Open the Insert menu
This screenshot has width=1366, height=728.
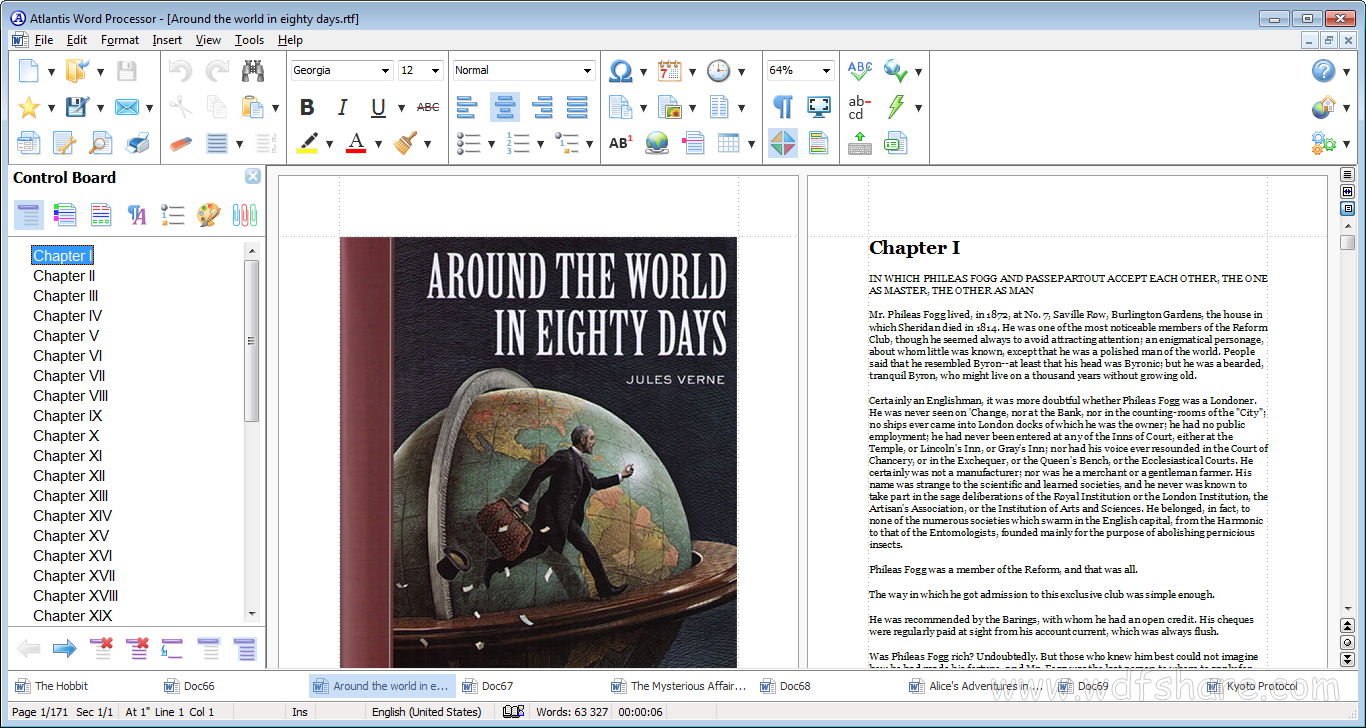coord(167,40)
